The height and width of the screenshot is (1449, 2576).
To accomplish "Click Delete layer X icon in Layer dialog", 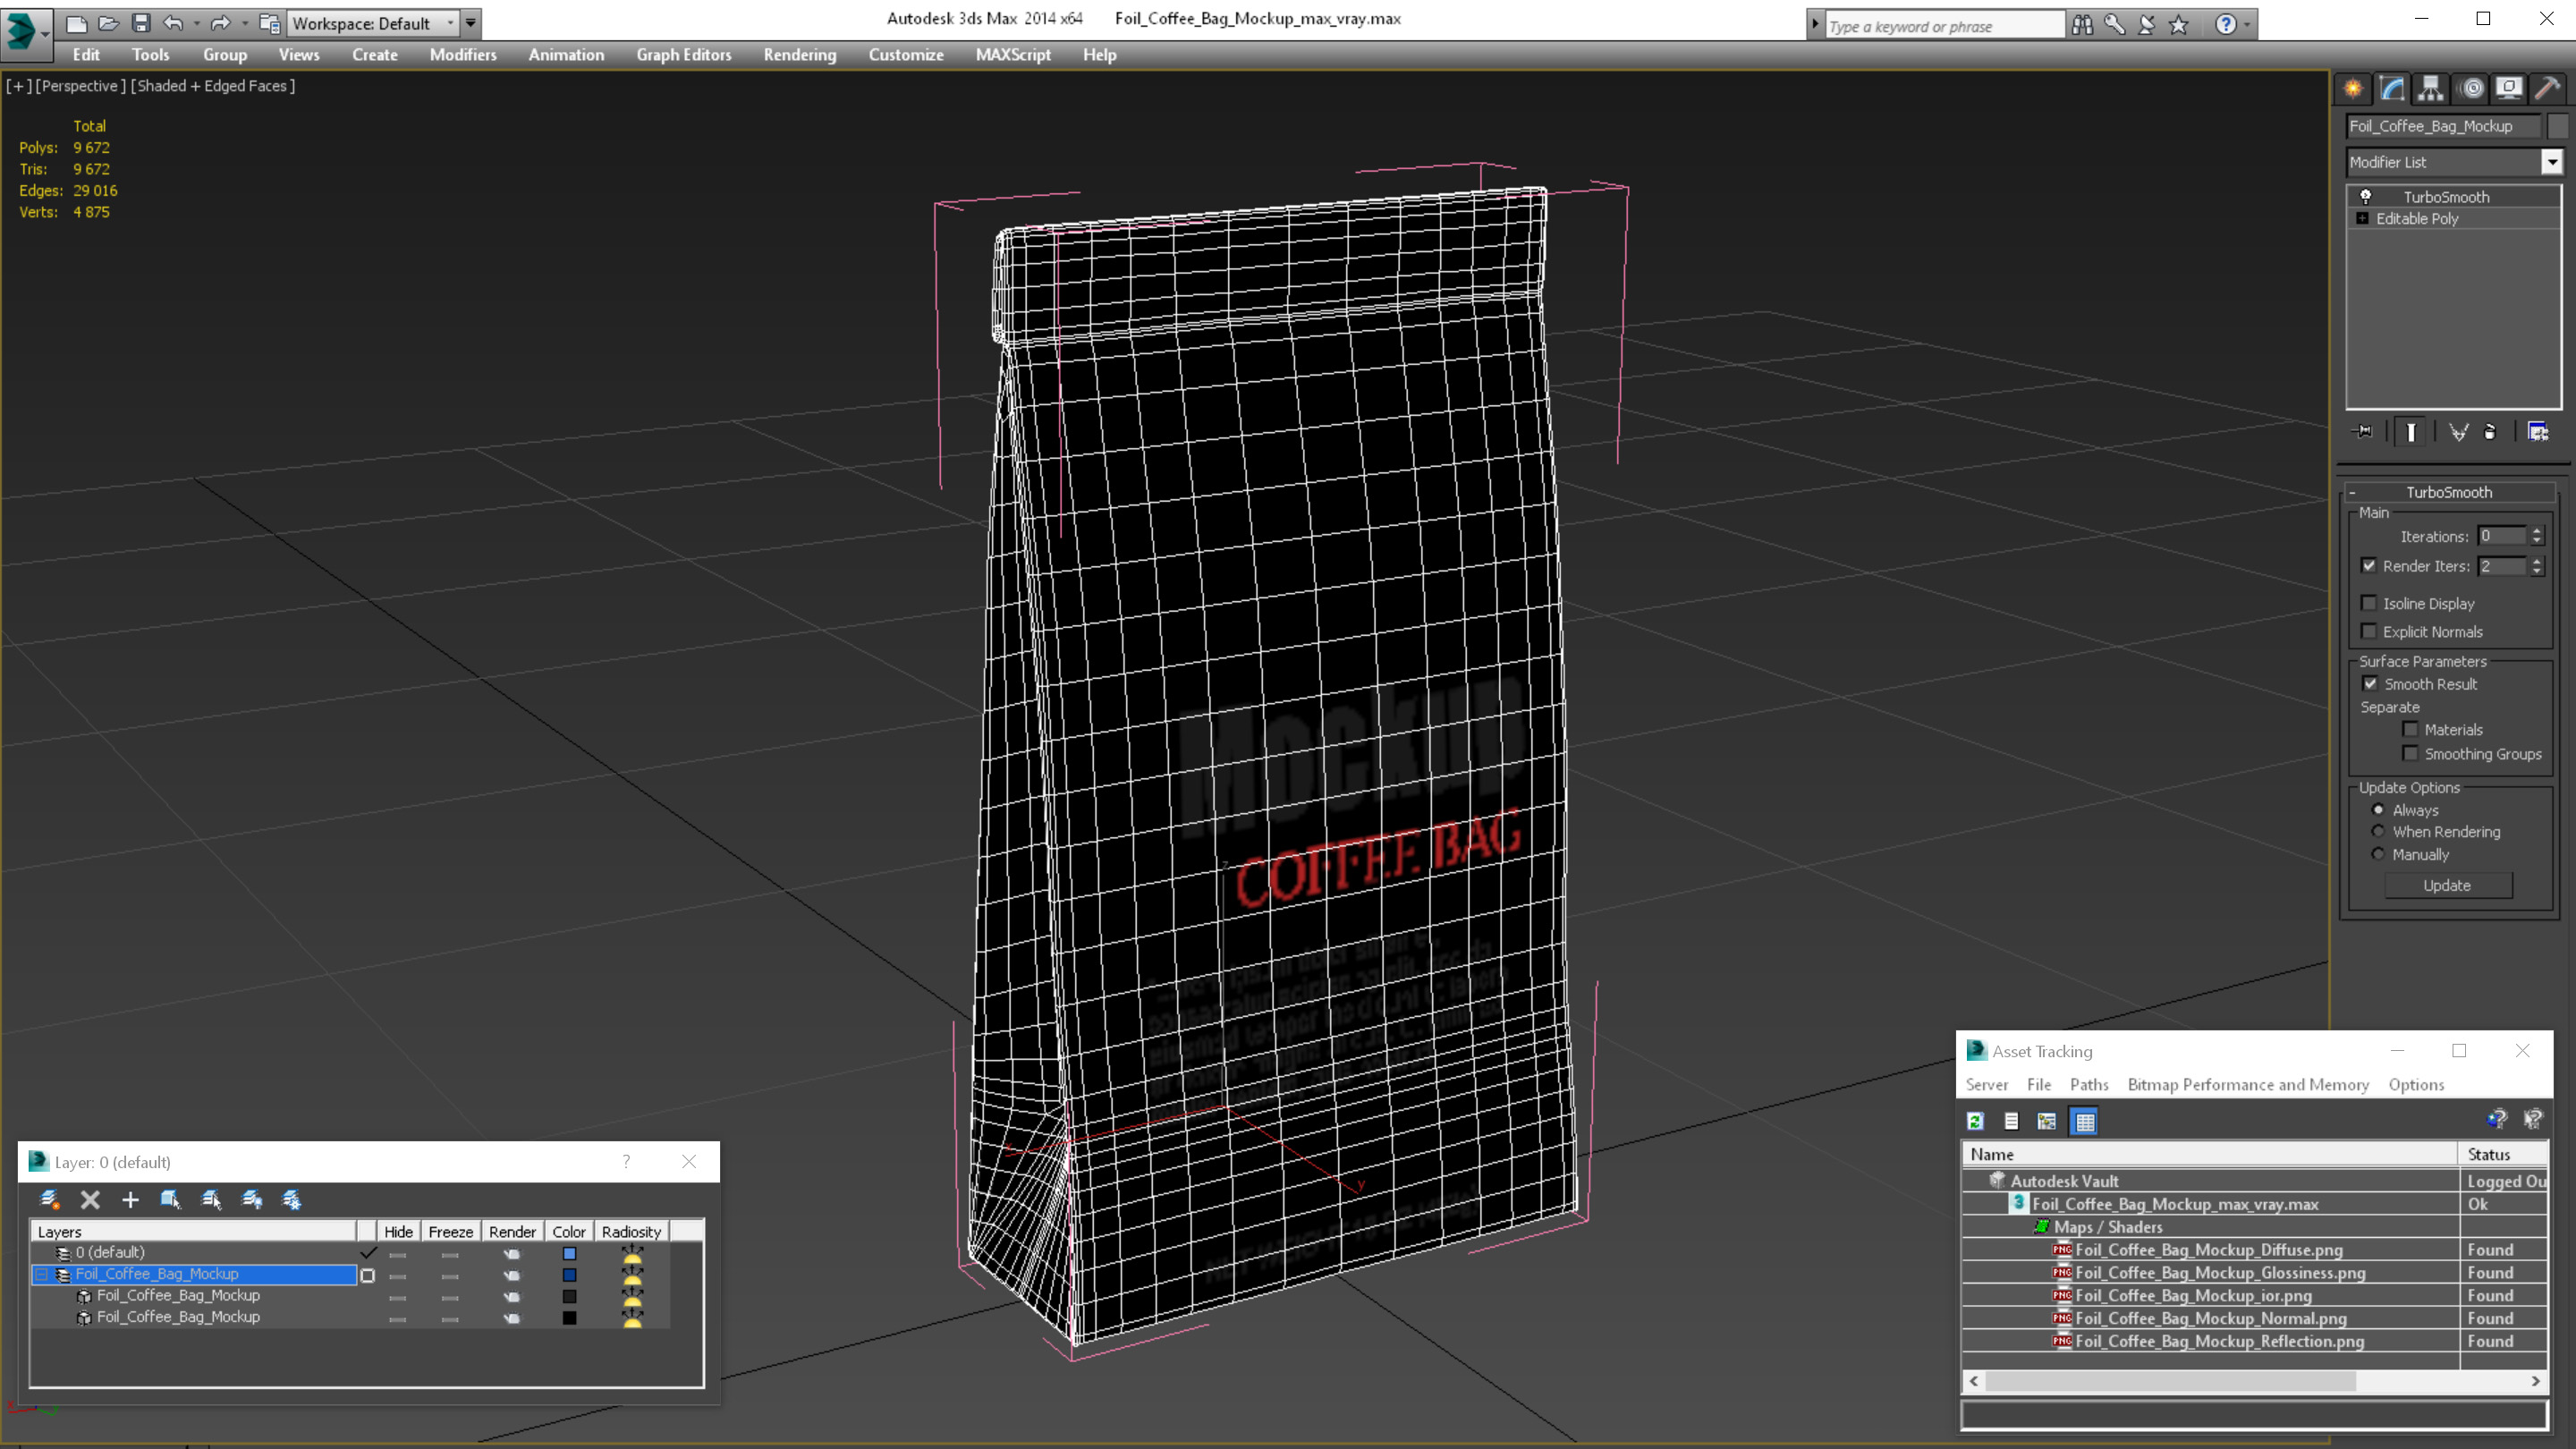I will (x=90, y=1199).
